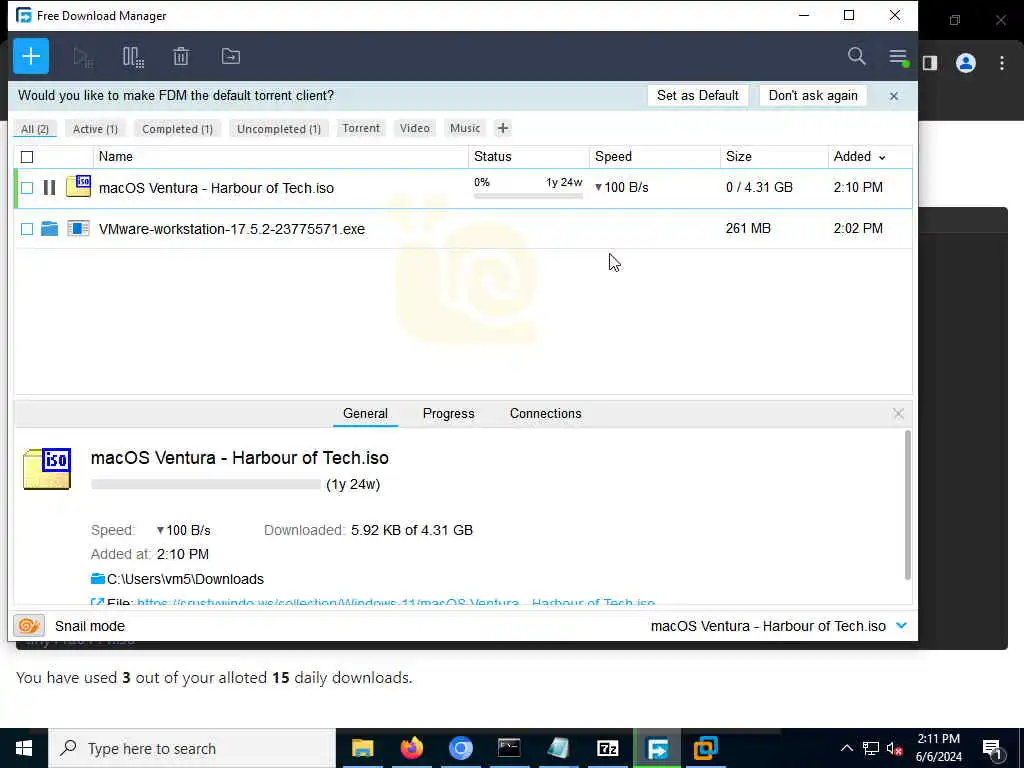Select the VMware-workstation-17.5.2-23775571.exe row name

click(232, 229)
